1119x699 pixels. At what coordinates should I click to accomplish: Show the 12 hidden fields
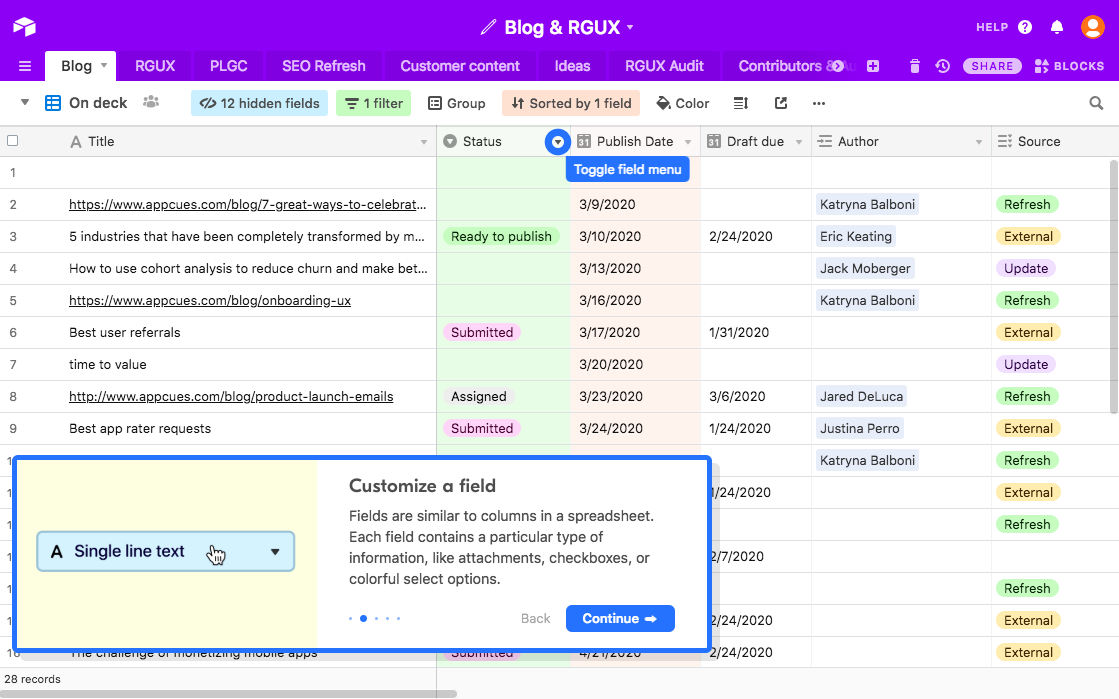pos(260,104)
